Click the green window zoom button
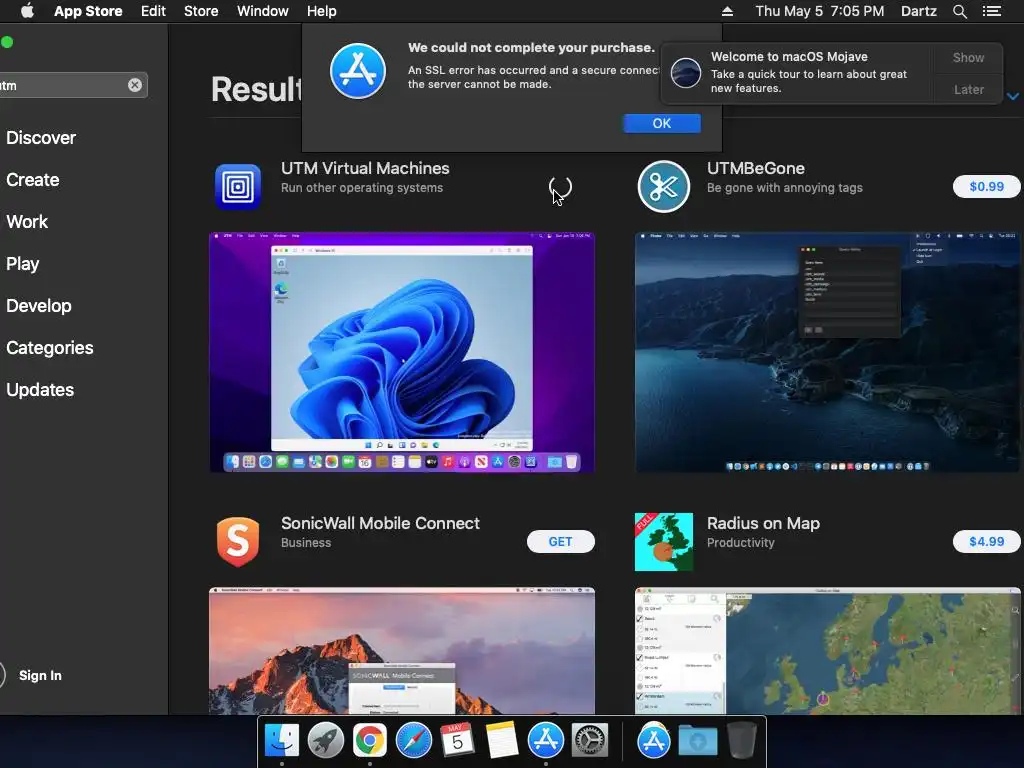The width and height of the screenshot is (1024, 768). 7,42
